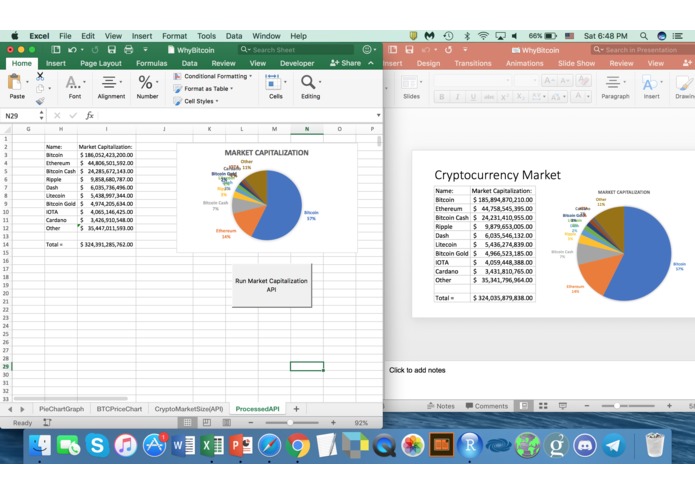Open the Tools menu in menu bar

point(207,36)
